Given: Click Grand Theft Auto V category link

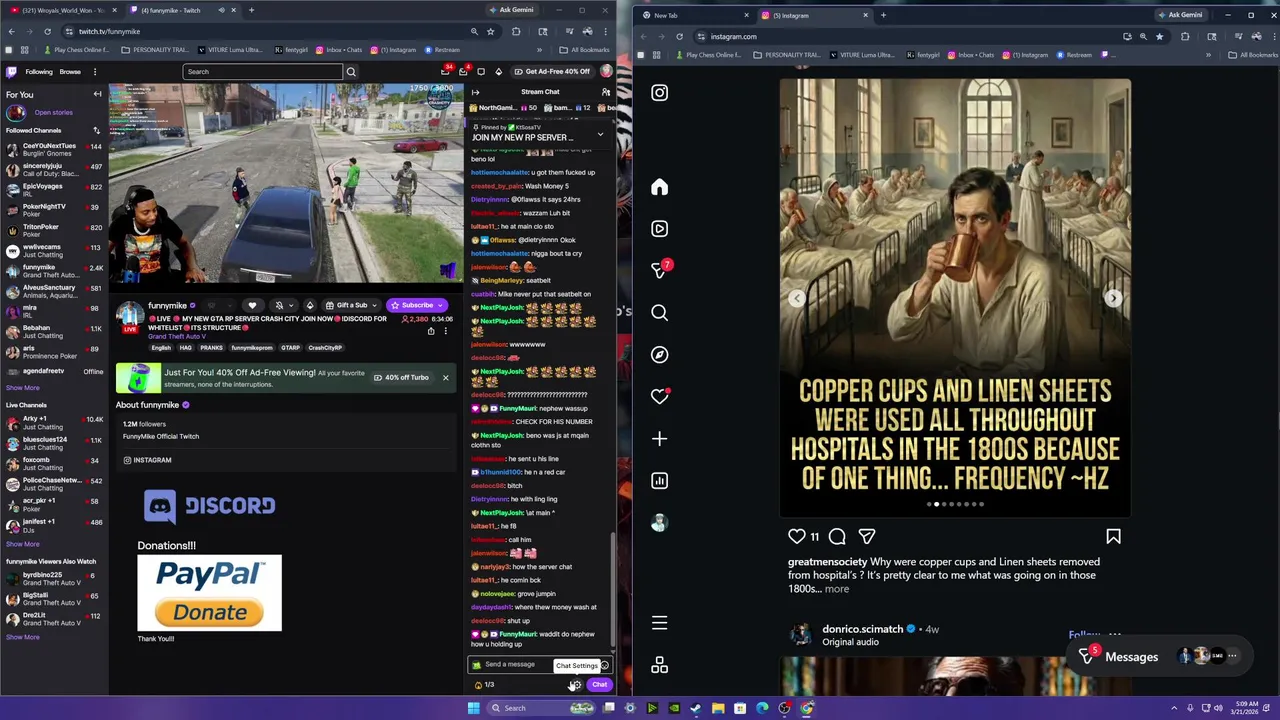Looking at the screenshot, I should coord(177,337).
